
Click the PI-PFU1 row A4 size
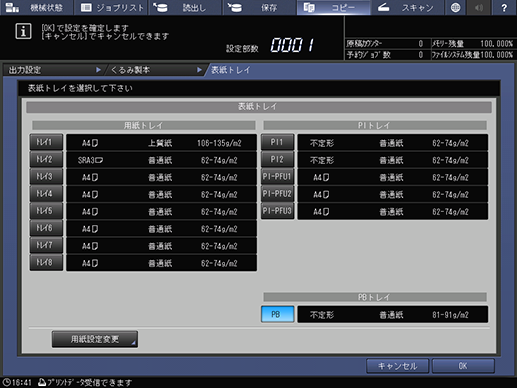pos(321,178)
